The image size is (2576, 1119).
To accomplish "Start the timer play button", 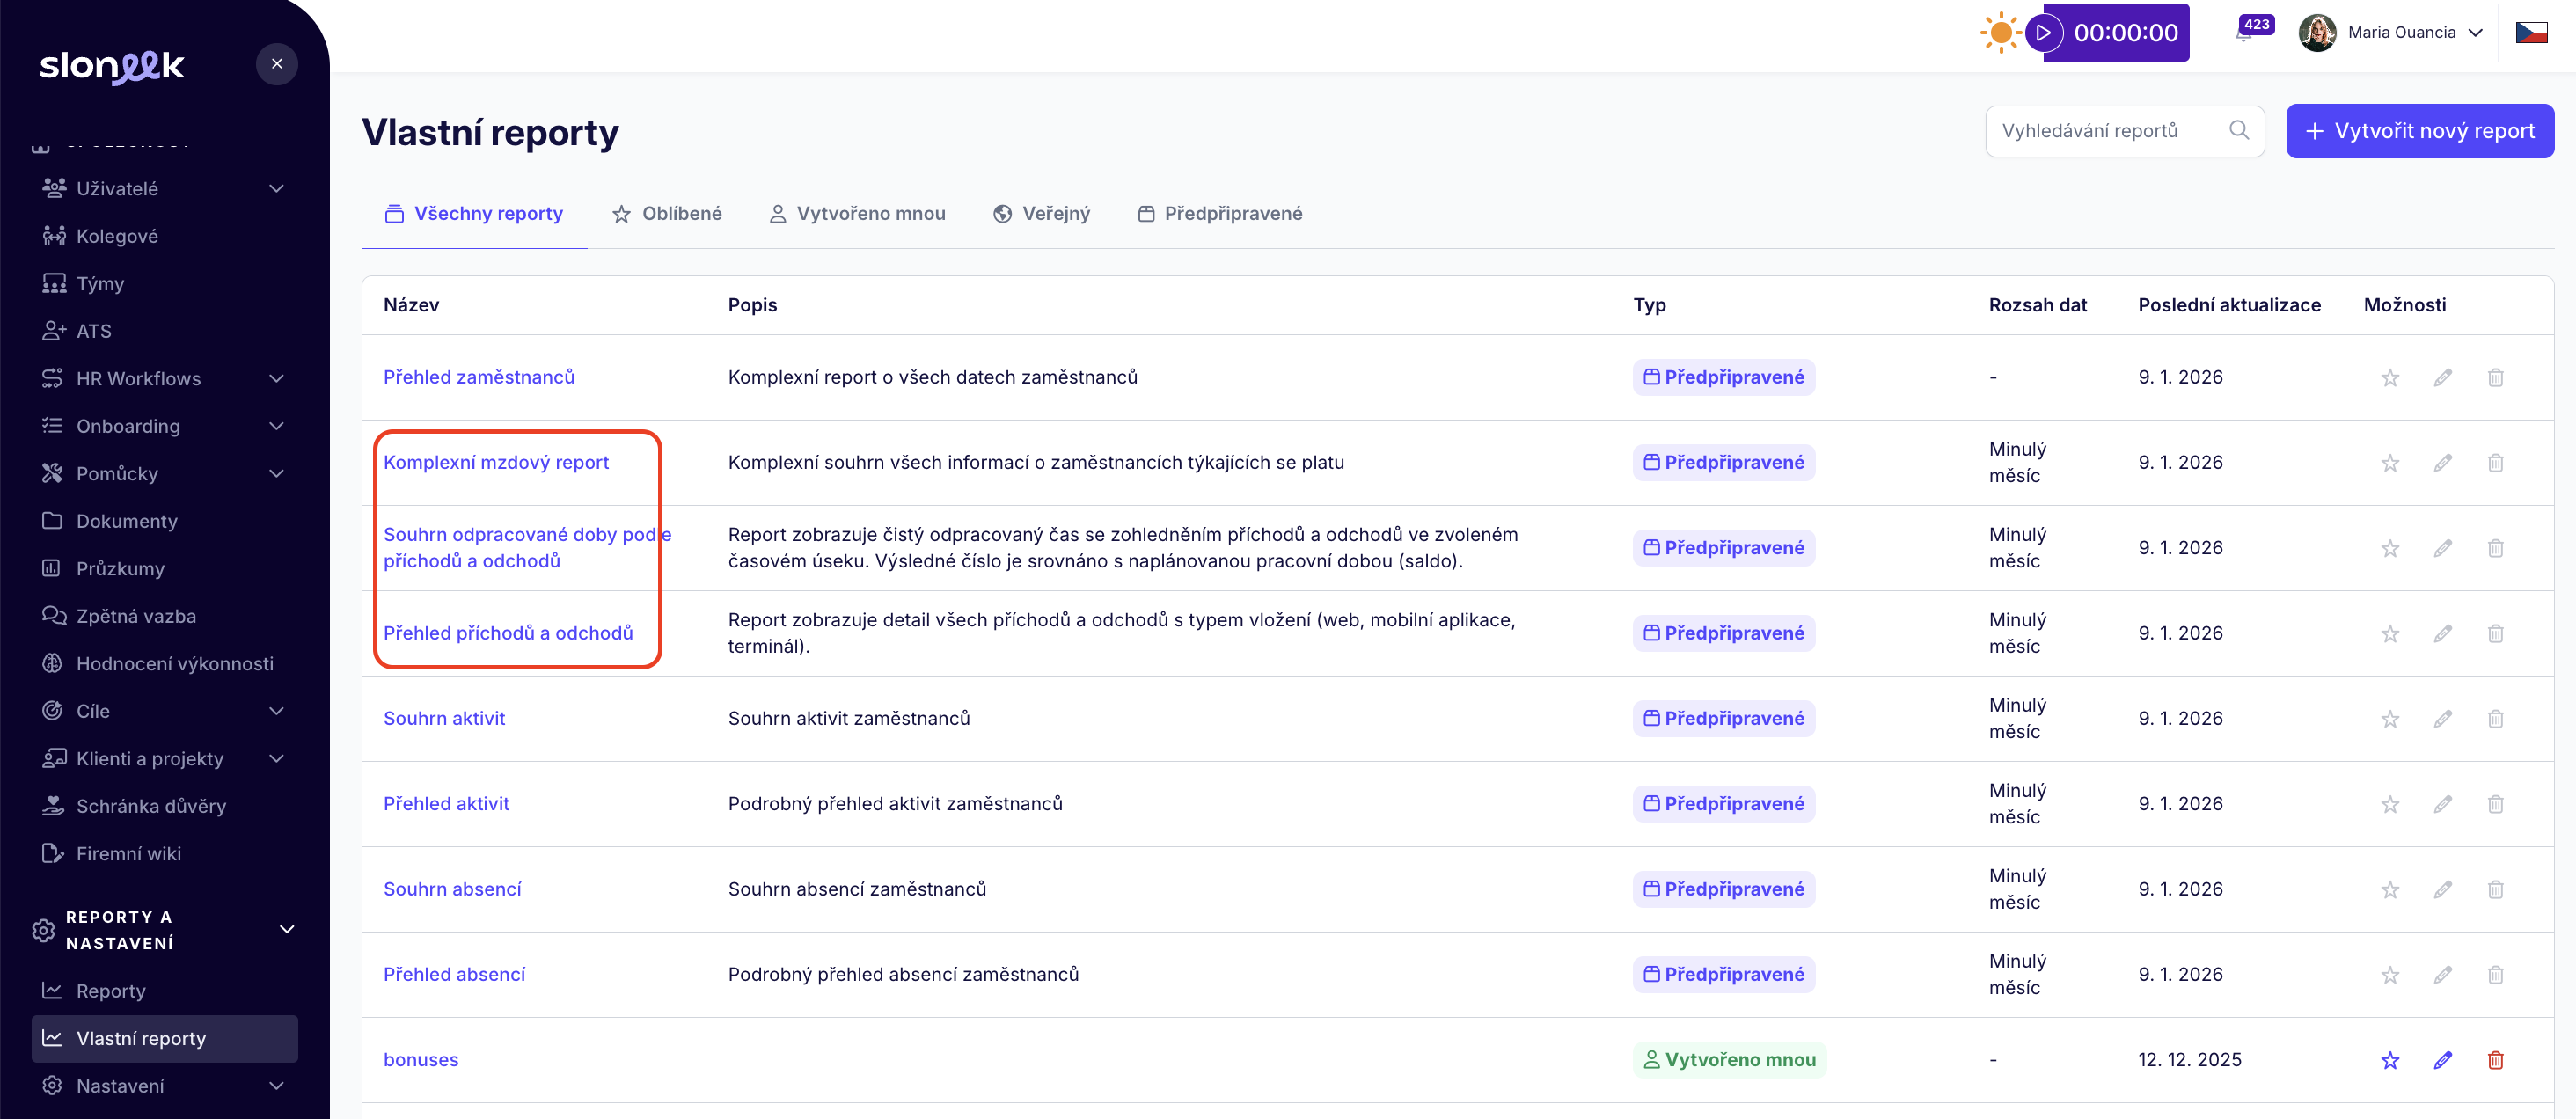I will [x=2044, y=33].
